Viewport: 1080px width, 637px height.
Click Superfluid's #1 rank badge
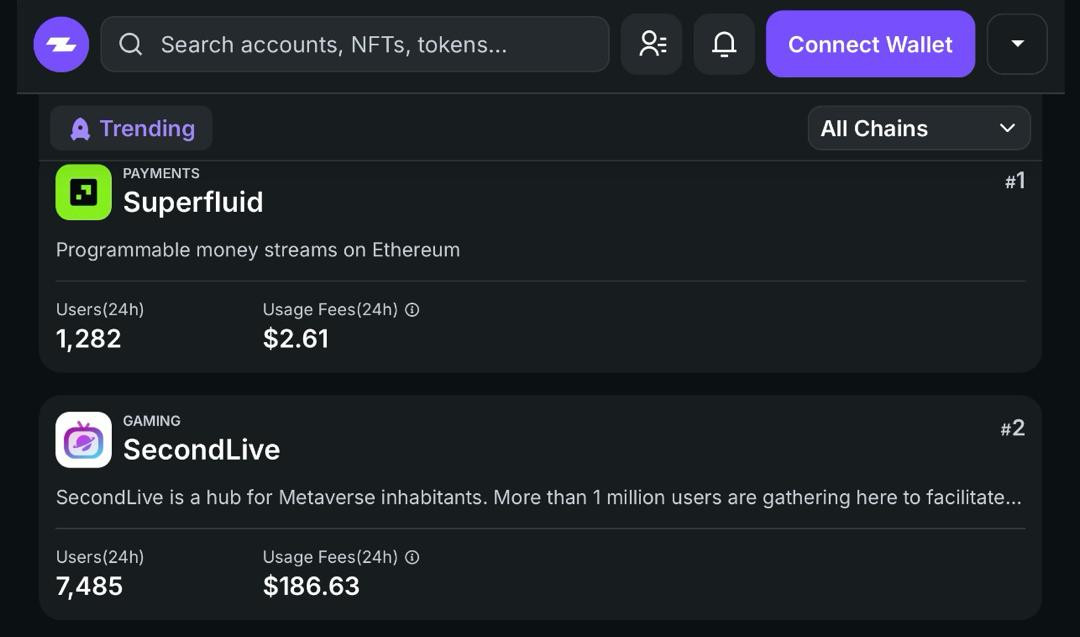point(1015,181)
